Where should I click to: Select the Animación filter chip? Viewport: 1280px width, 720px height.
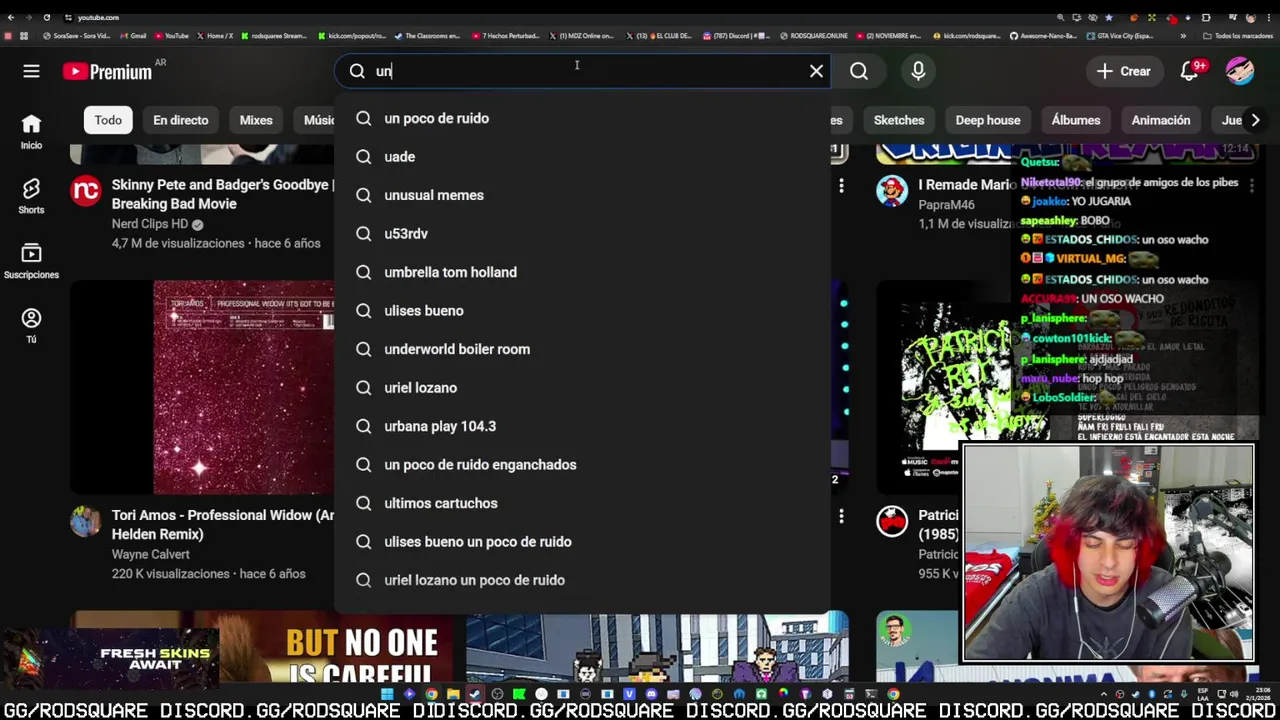(x=1161, y=120)
